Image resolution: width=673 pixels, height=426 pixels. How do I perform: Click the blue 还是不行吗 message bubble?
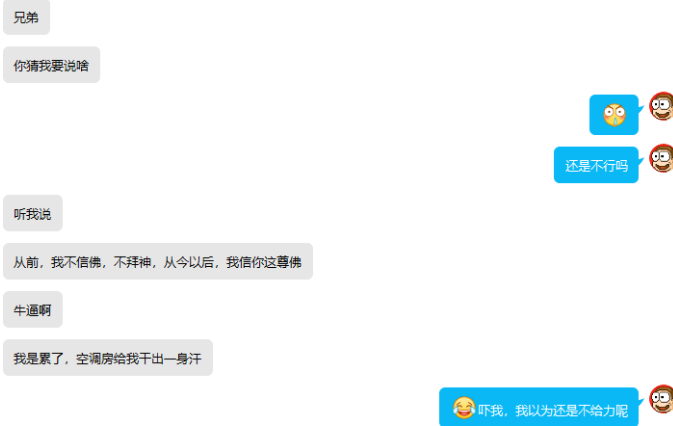[x=596, y=165]
